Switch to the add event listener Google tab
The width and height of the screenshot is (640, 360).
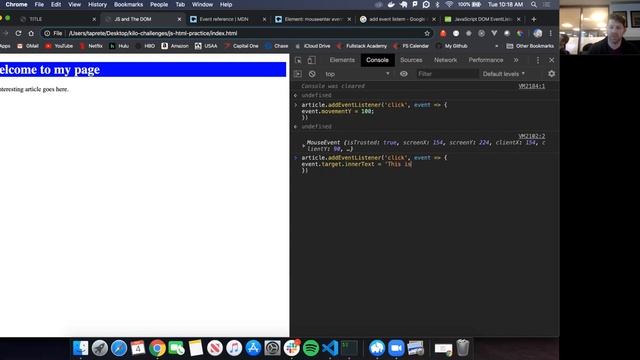coord(398,19)
